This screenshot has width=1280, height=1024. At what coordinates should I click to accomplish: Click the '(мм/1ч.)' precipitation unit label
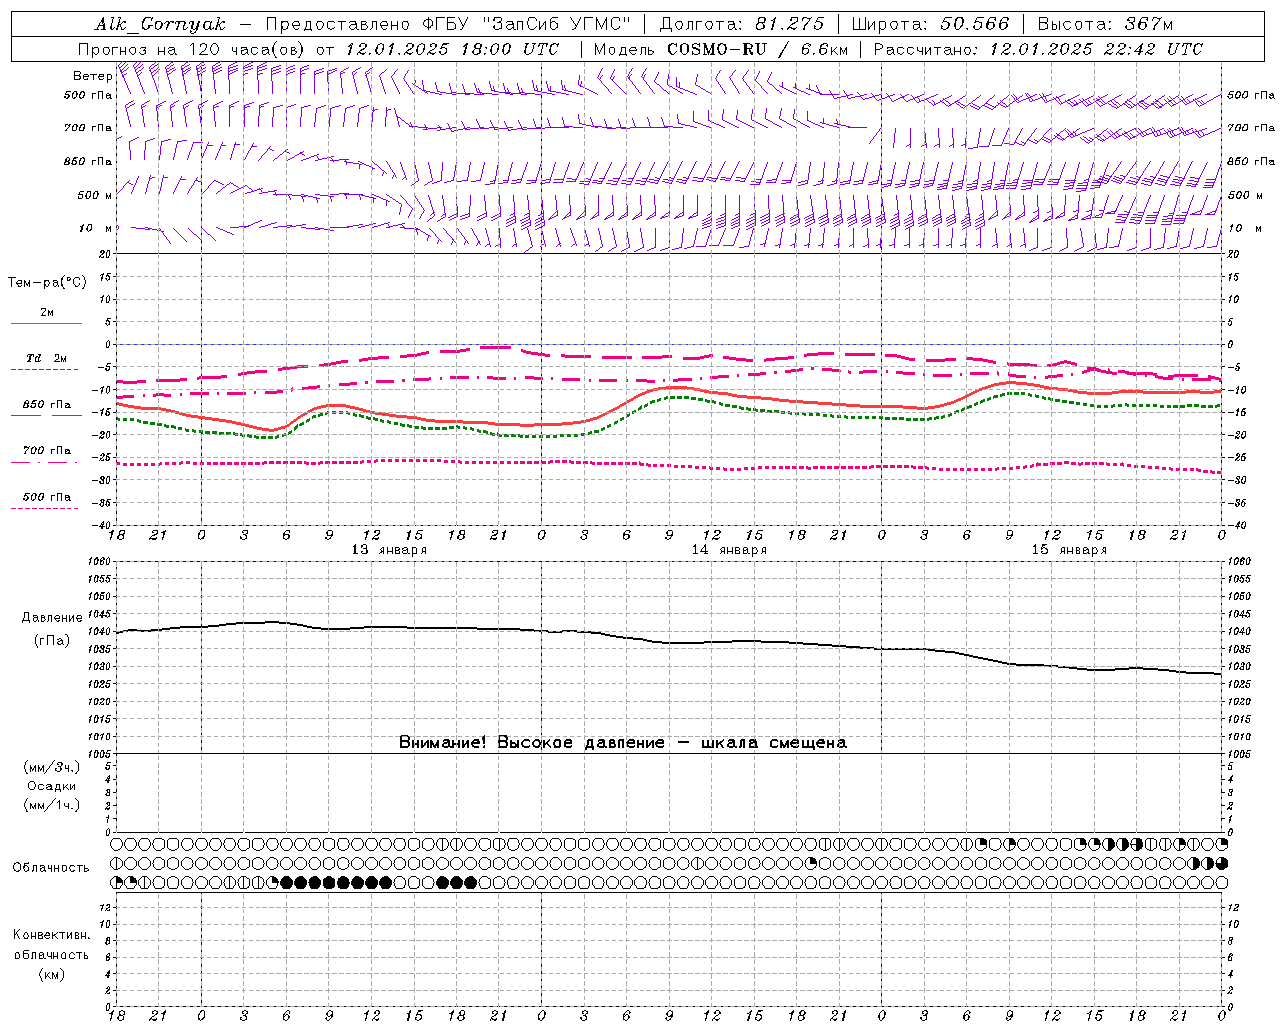(x=52, y=805)
